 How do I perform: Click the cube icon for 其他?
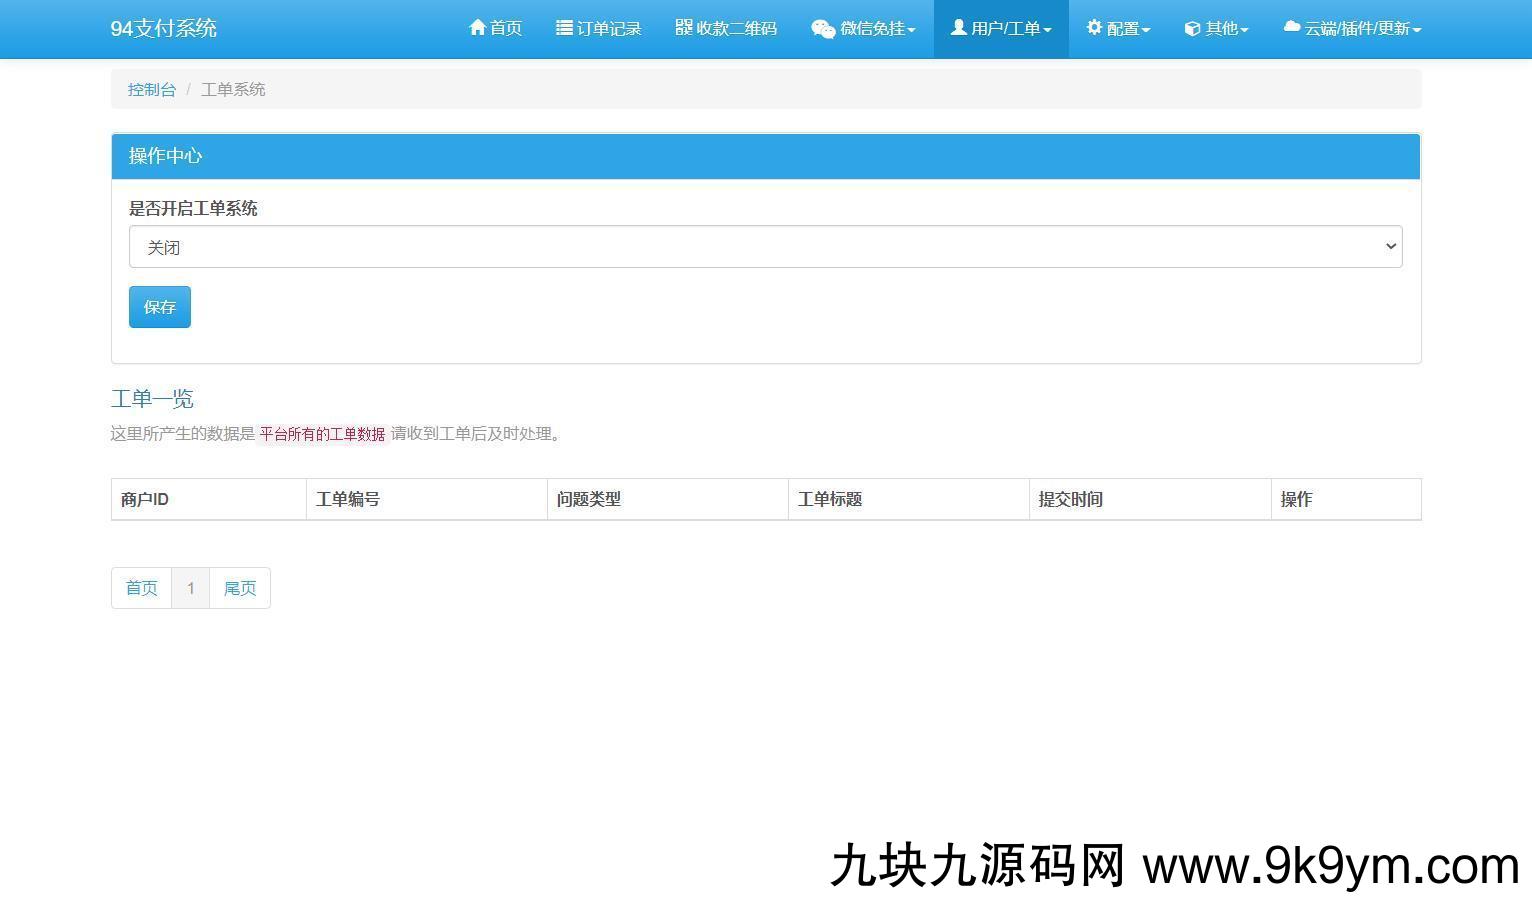[x=1192, y=29]
